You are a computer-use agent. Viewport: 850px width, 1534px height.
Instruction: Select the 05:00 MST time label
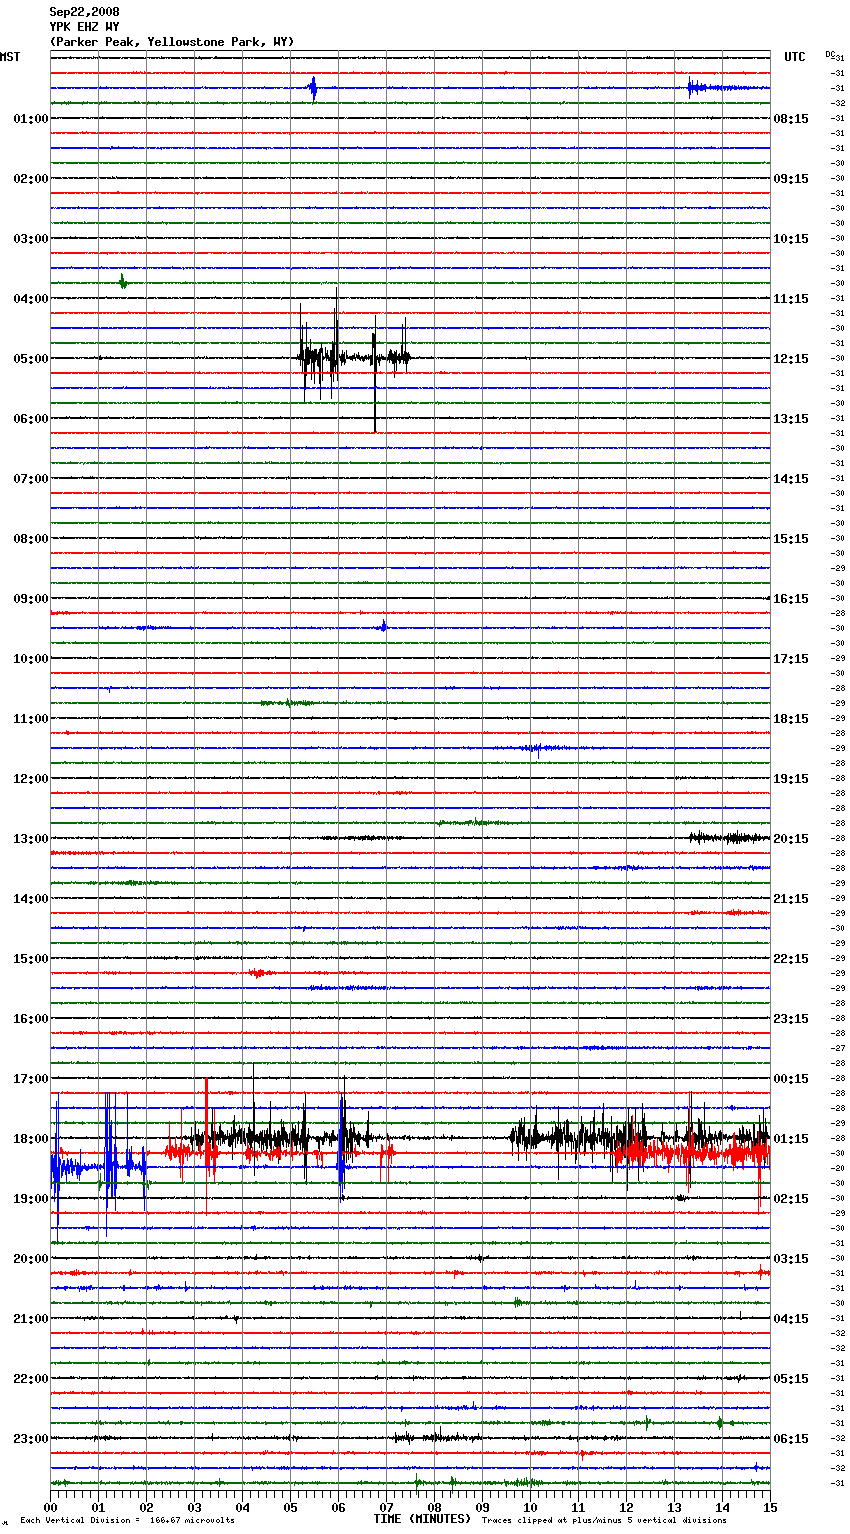(31, 359)
